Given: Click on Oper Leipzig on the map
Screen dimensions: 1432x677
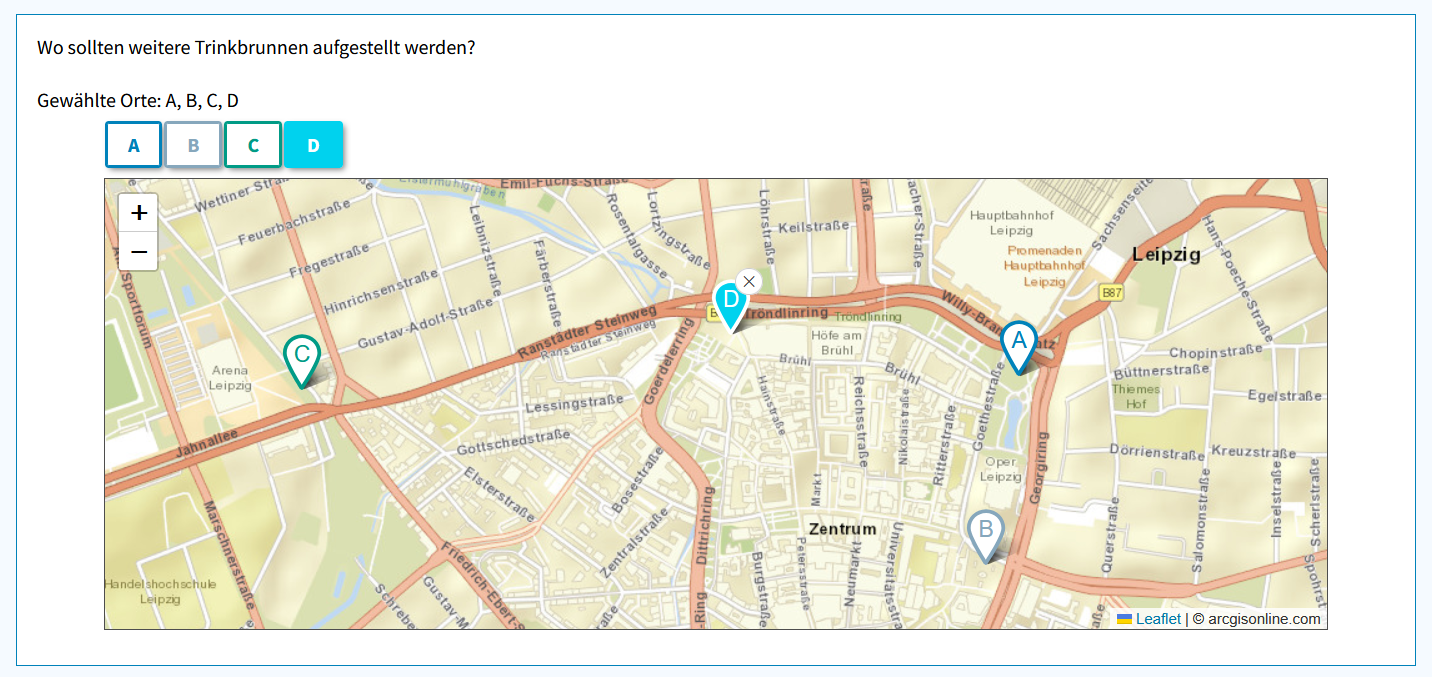Looking at the screenshot, I should tap(1000, 469).
